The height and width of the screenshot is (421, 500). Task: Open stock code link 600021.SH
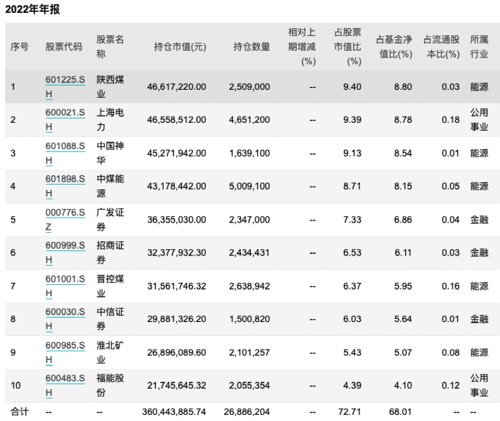coord(65,120)
